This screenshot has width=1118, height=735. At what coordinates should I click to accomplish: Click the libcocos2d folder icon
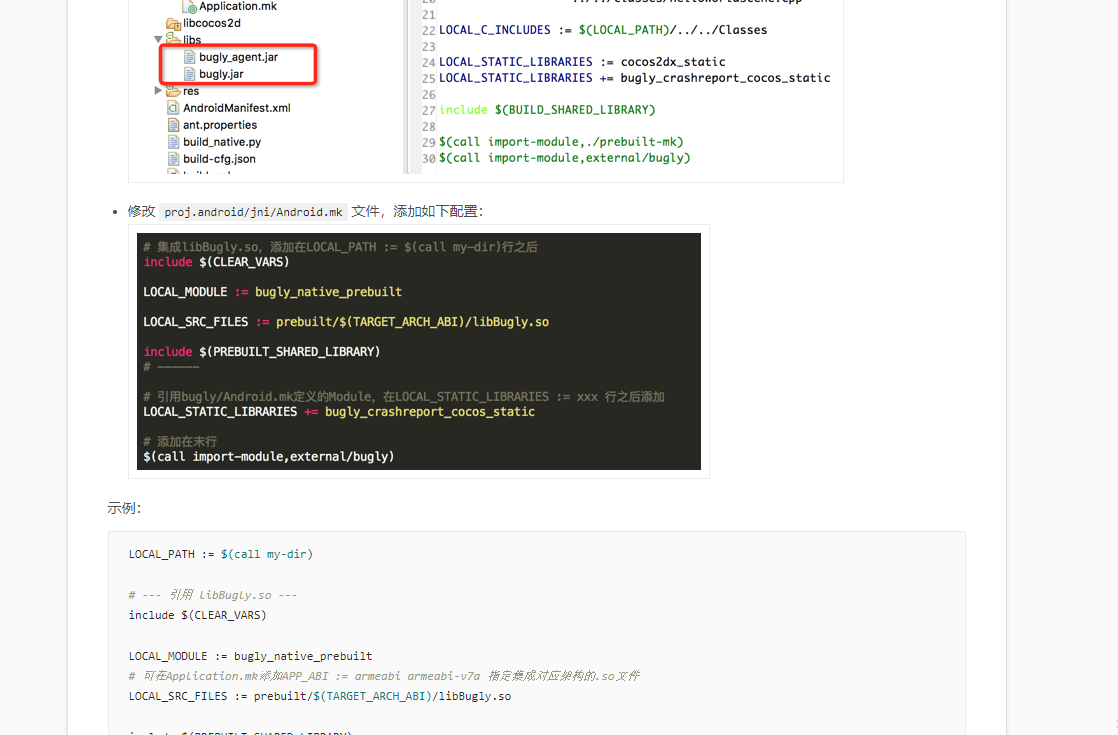[x=173, y=24]
